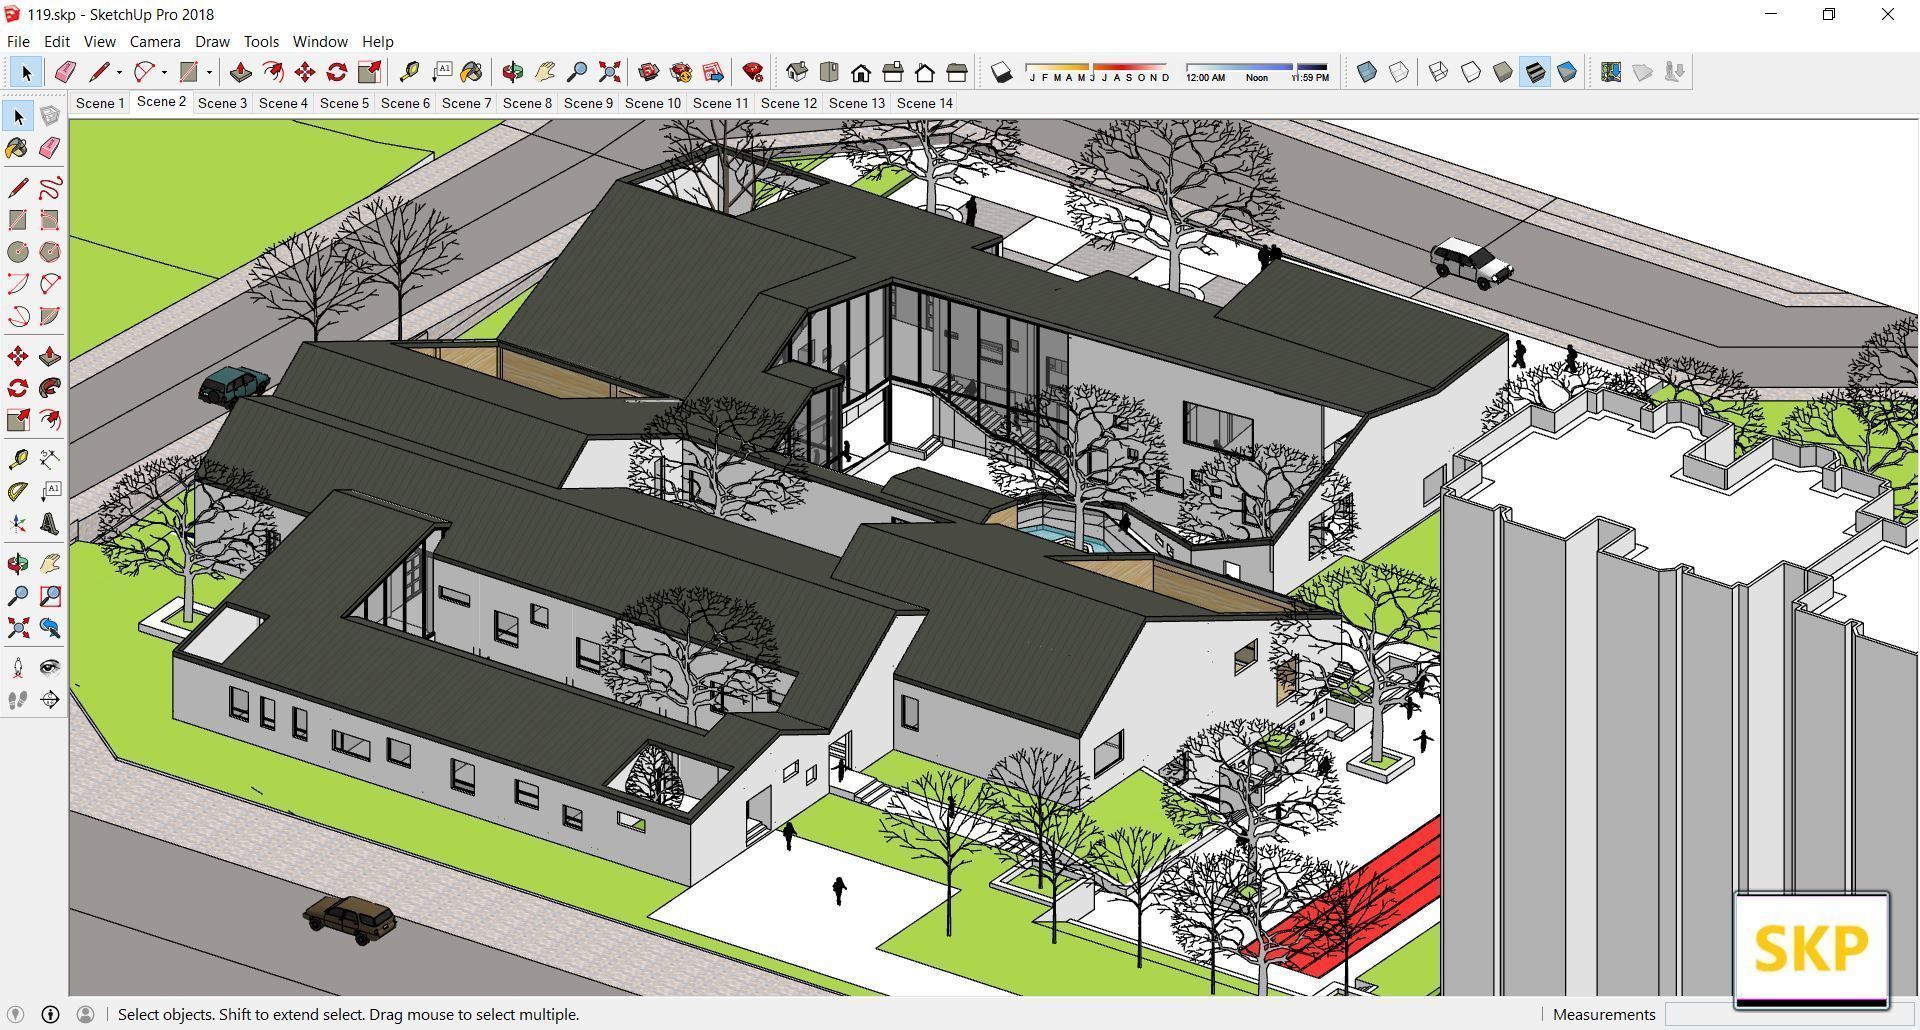The image size is (1920, 1030).
Task: Switch to Scene 1 tab
Action: [x=100, y=103]
